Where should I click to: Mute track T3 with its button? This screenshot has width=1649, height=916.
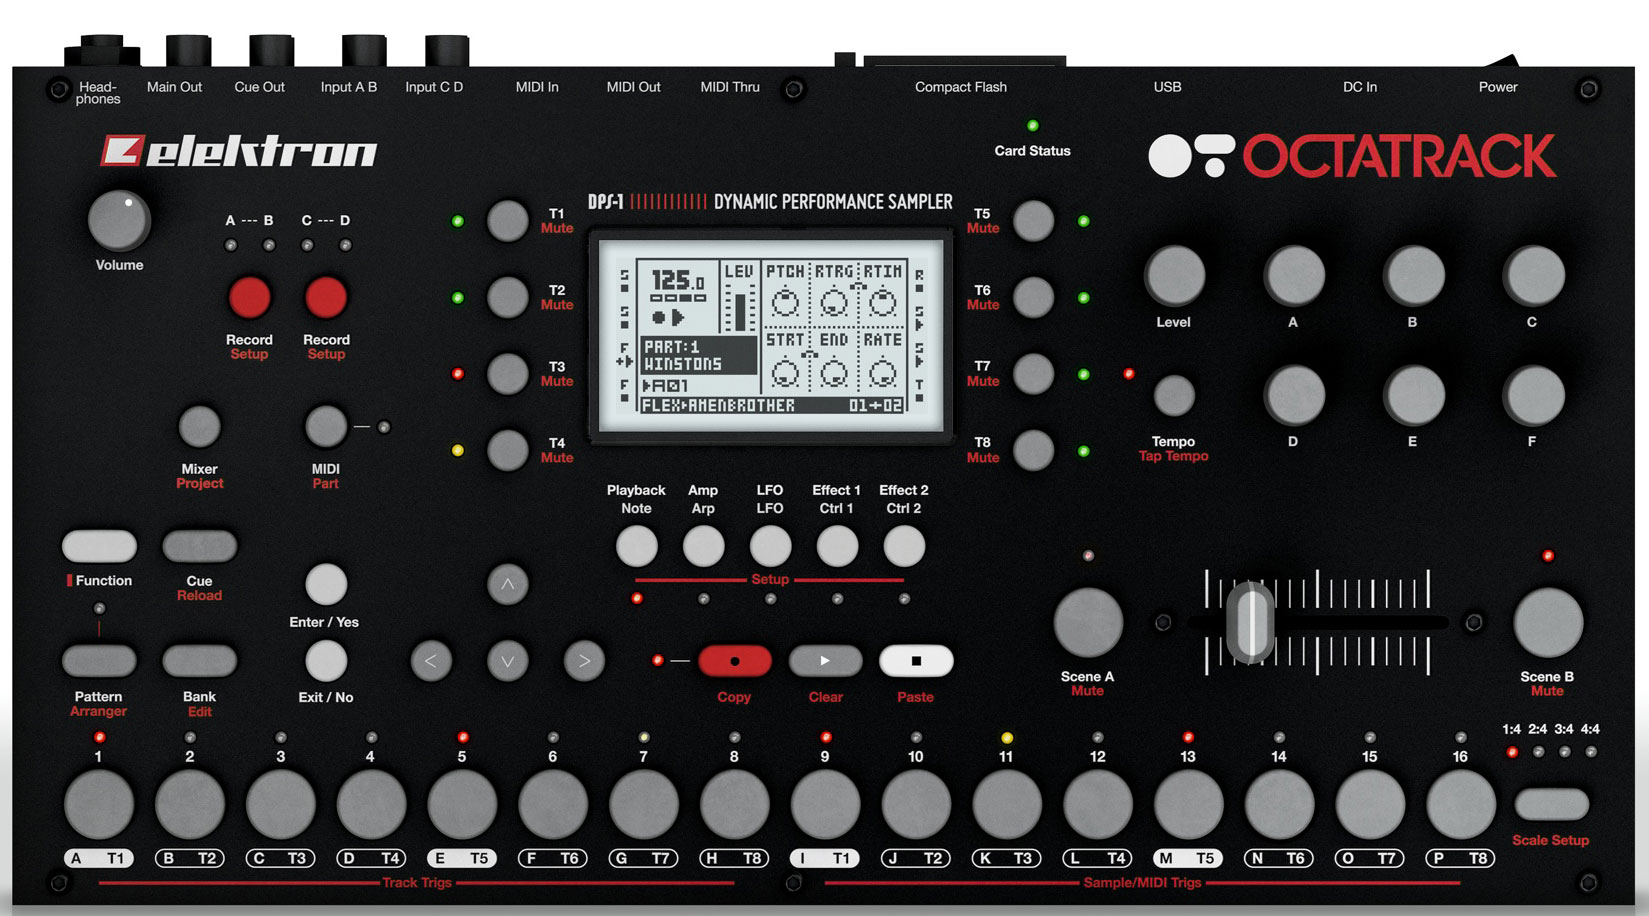coord(508,374)
